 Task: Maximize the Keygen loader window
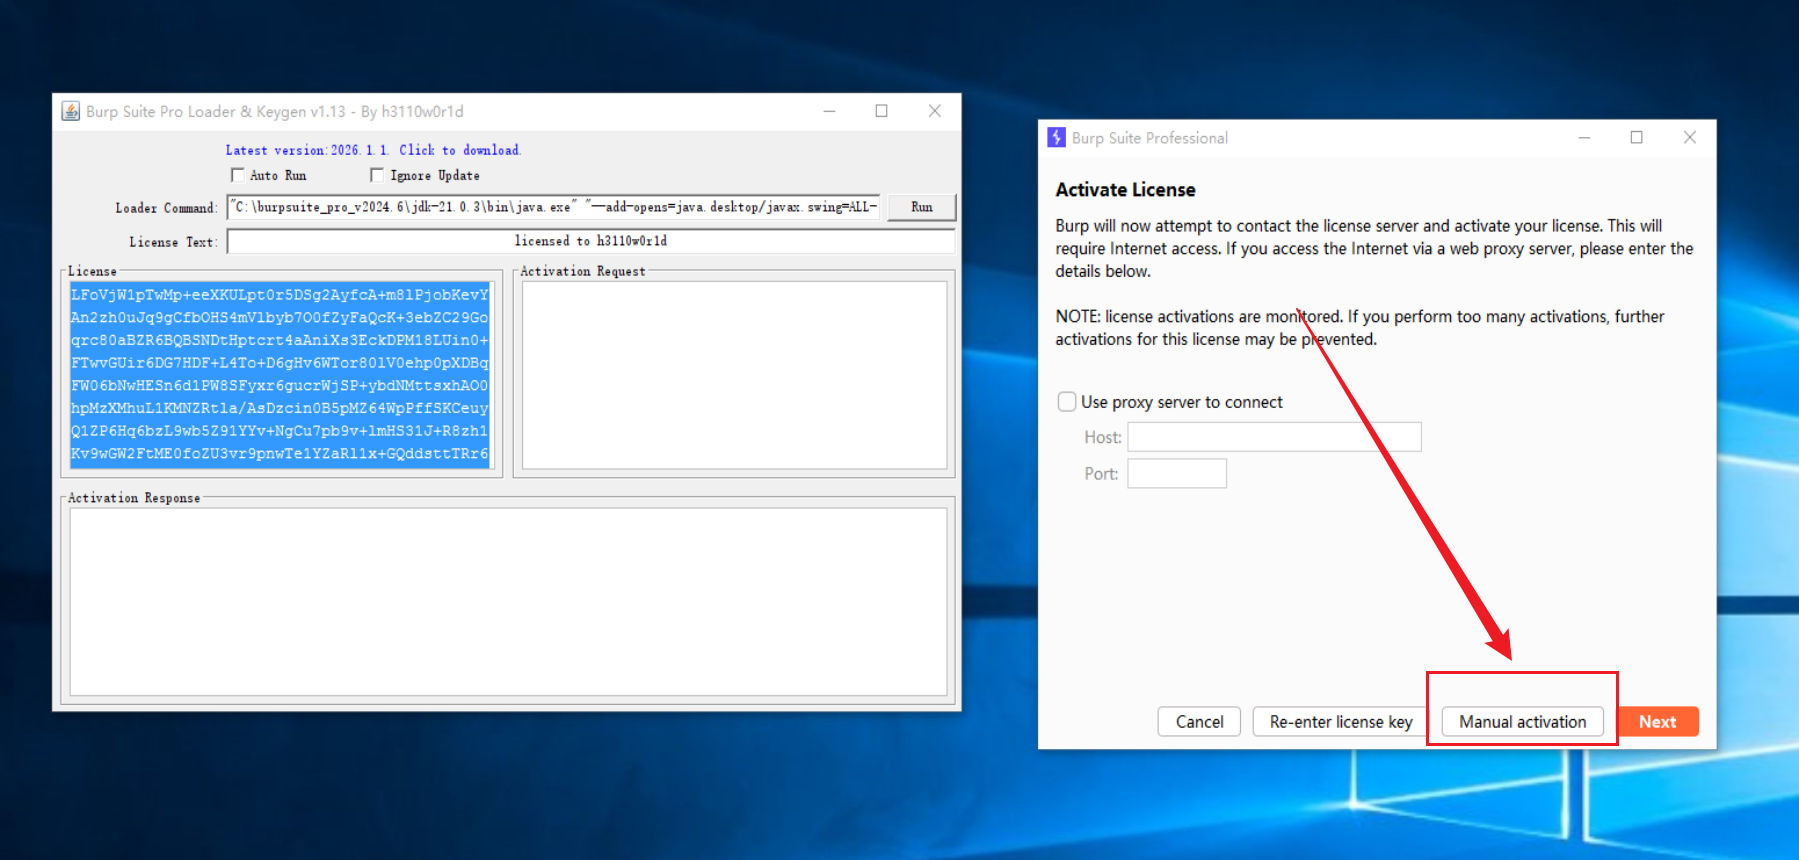click(881, 111)
